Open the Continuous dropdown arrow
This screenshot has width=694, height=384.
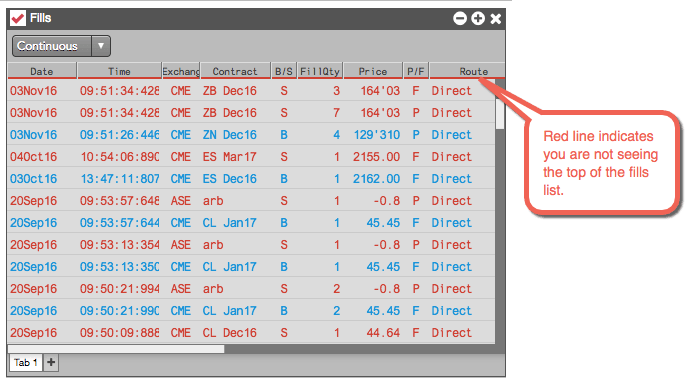click(101, 46)
